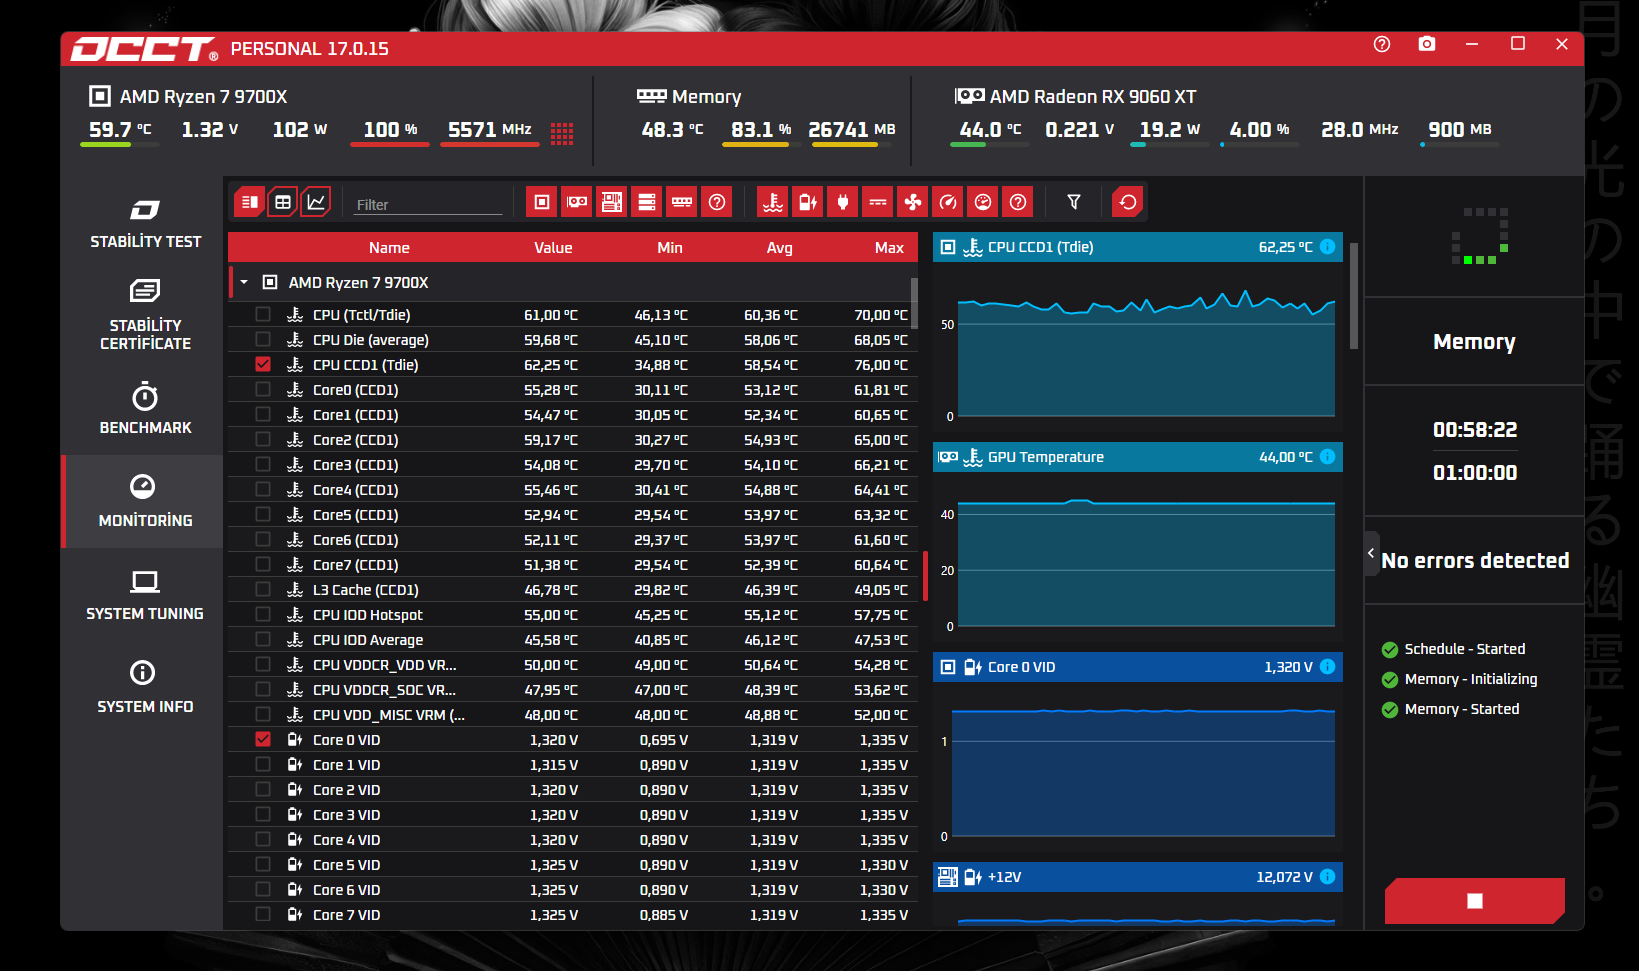Check the Core 7 VID checkbox
Screen dimensions: 1639x971
pos(263,915)
